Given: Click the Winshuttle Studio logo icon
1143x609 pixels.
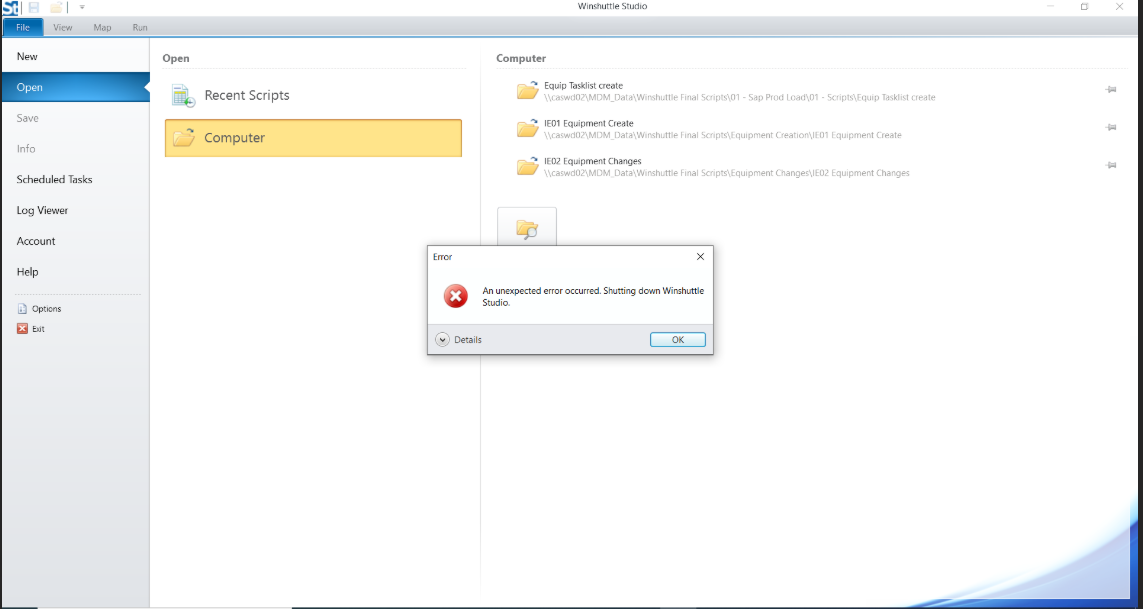Looking at the screenshot, I should pyautogui.click(x=10, y=8).
